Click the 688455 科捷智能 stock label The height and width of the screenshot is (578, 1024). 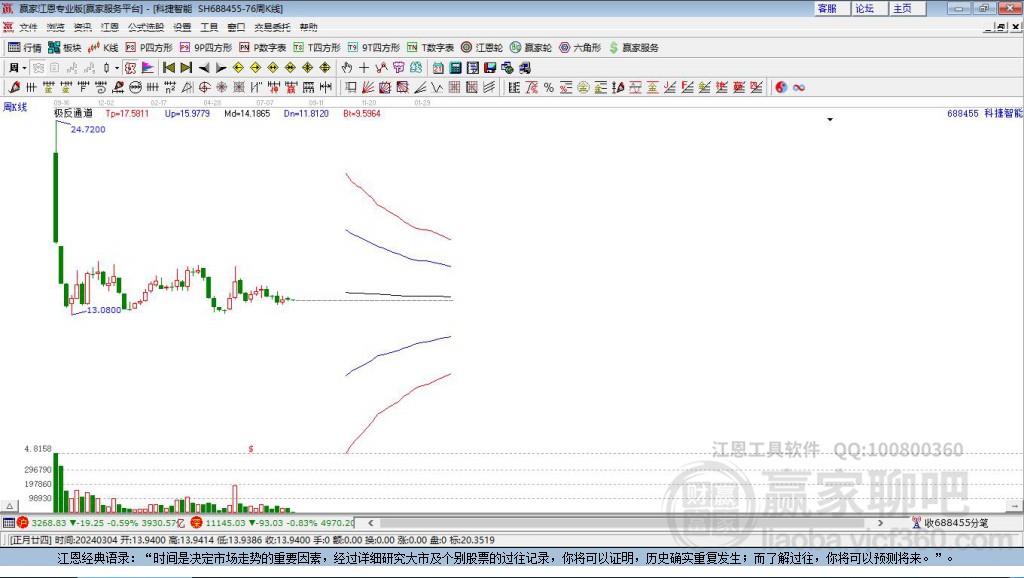click(x=985, y=113)
